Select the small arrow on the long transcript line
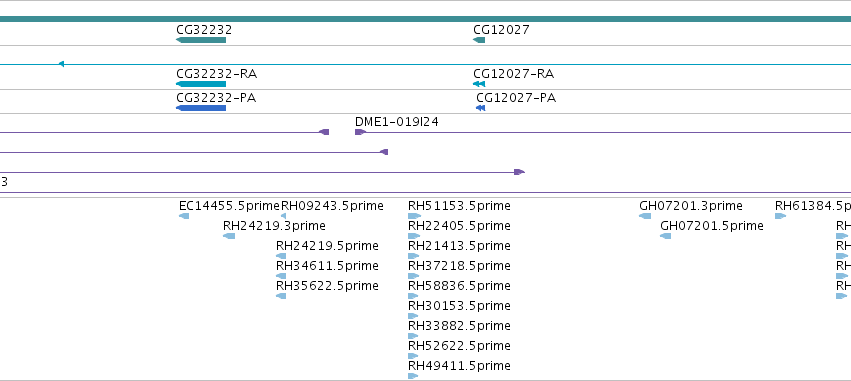This screenshot has width=851, height=381. point(61,64)
